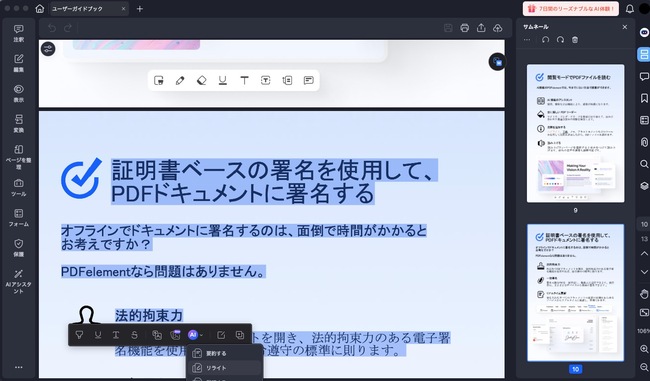Toggle the thumbnail panel icon in right rail

644,54
